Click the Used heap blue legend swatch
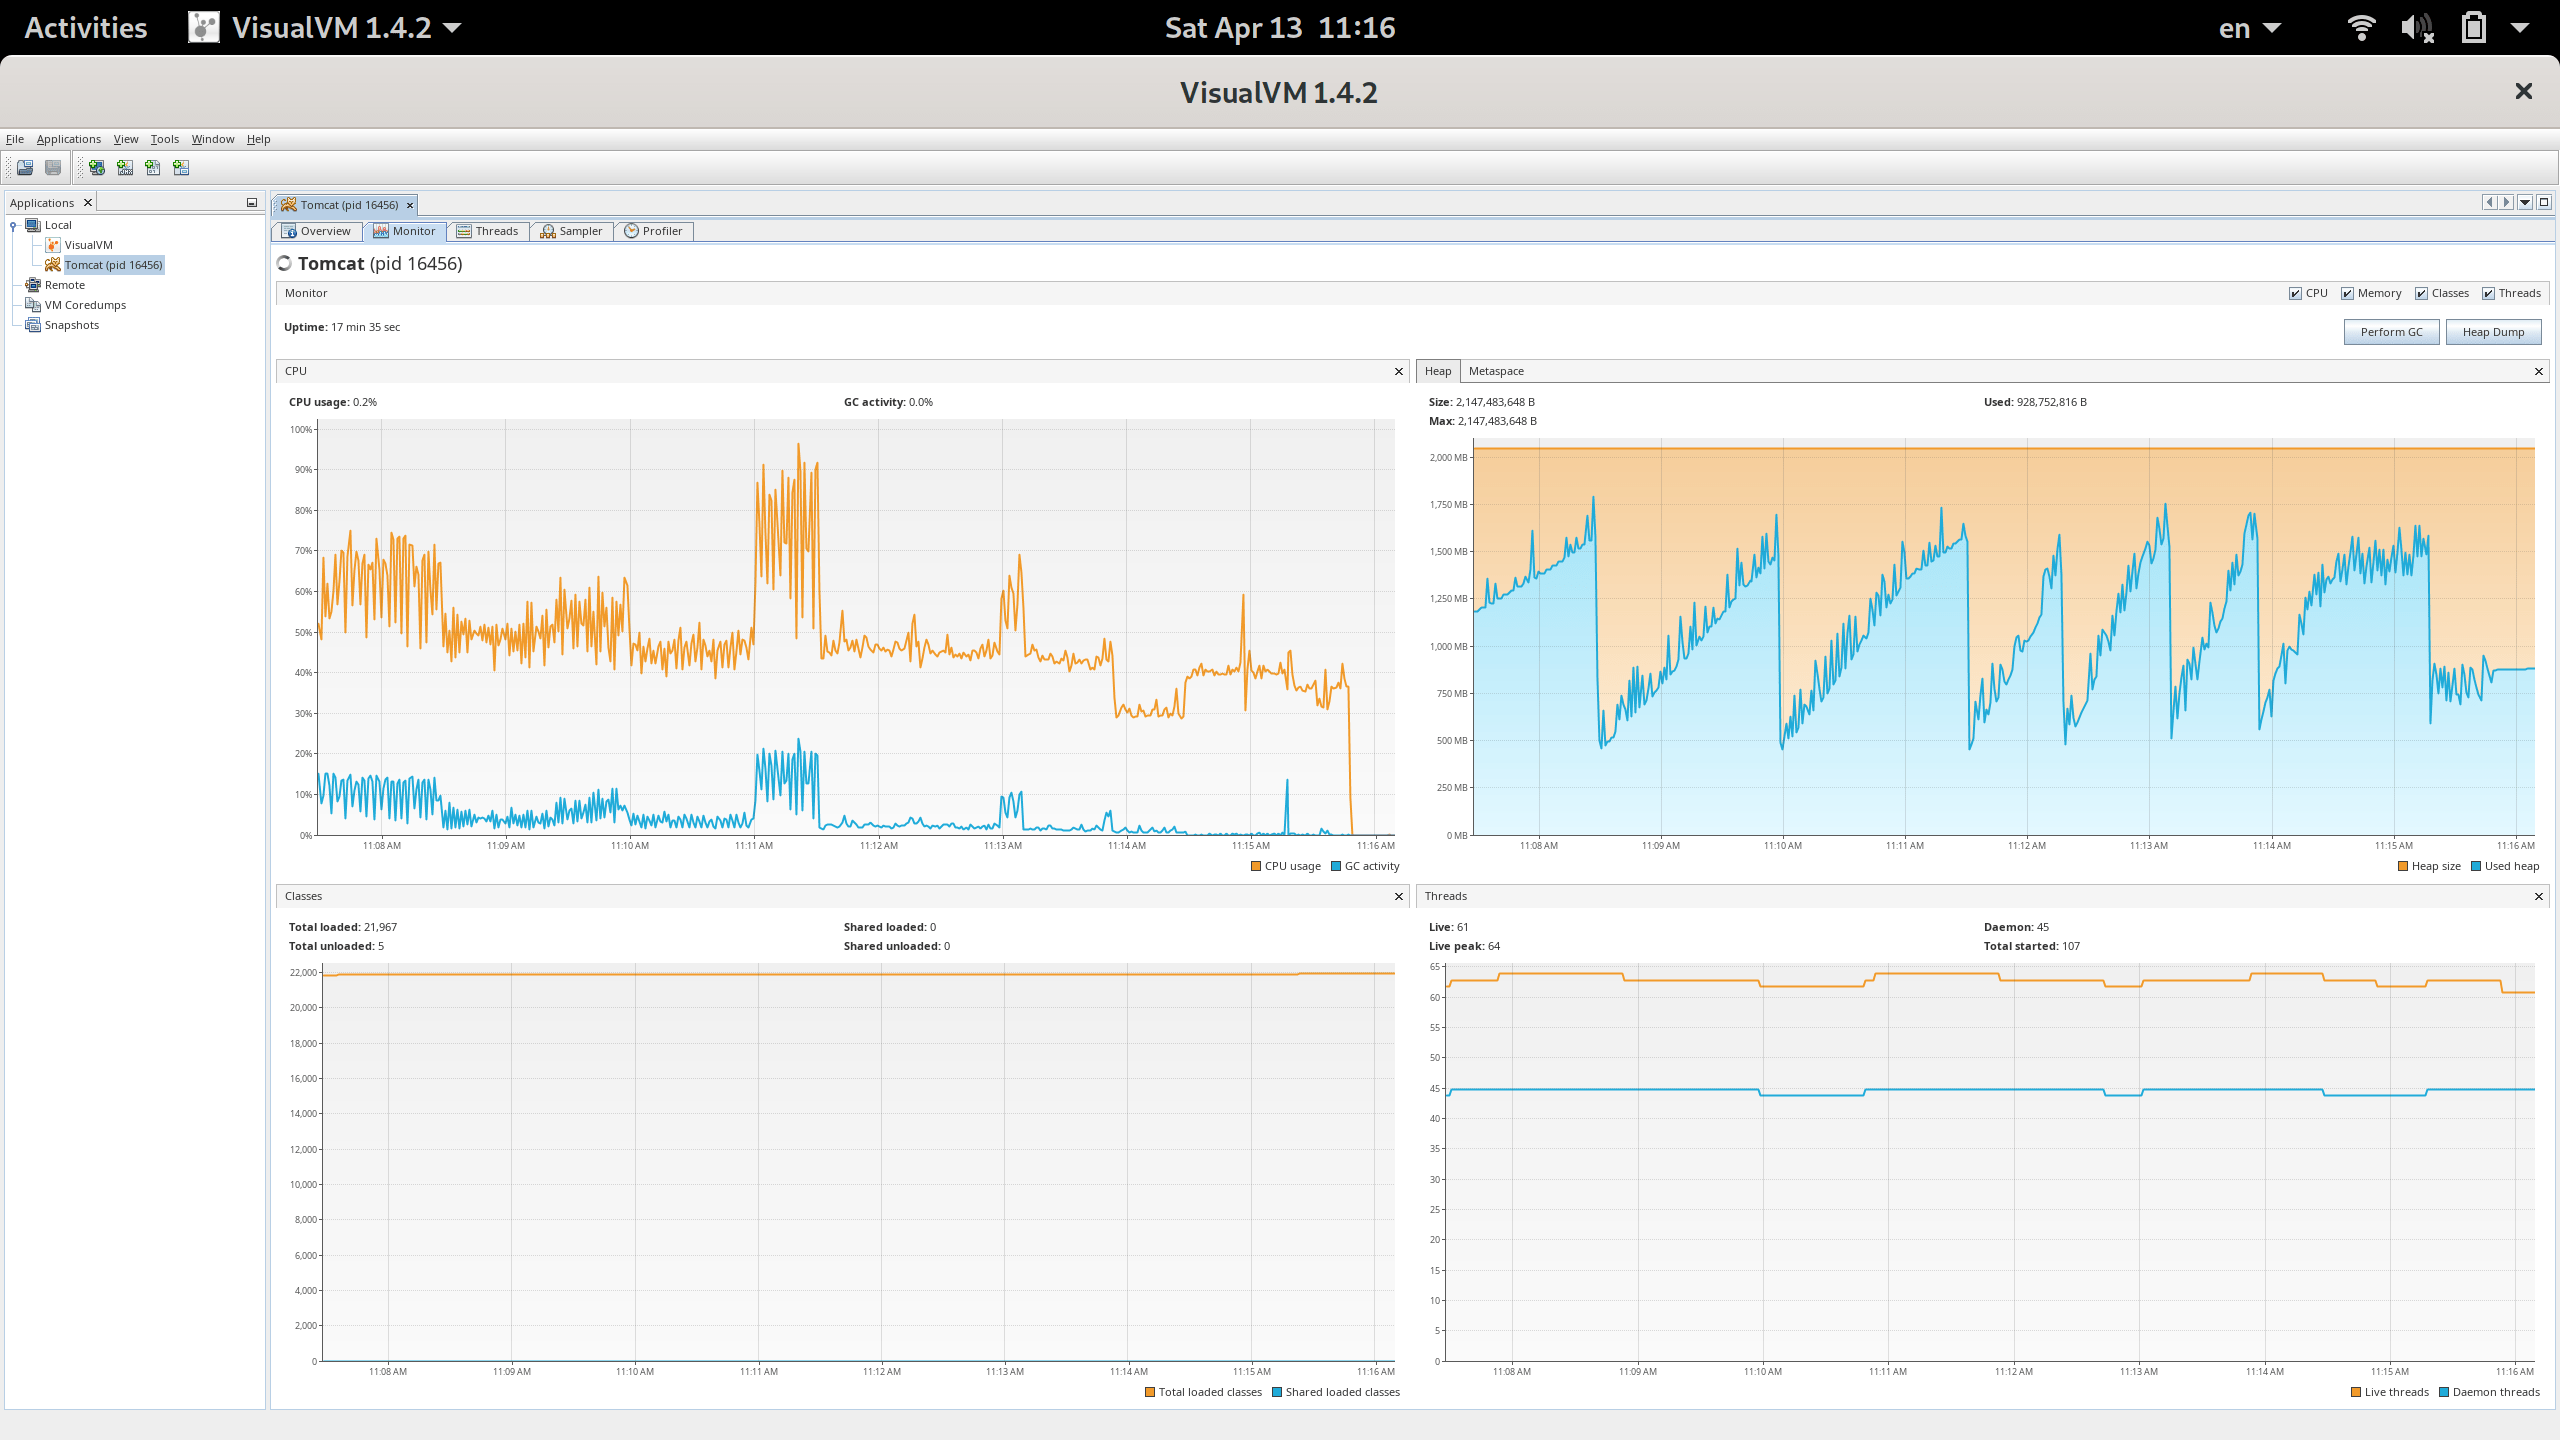The height and width of the screenshot is (1440, 2560). [x=2476, y=867]
